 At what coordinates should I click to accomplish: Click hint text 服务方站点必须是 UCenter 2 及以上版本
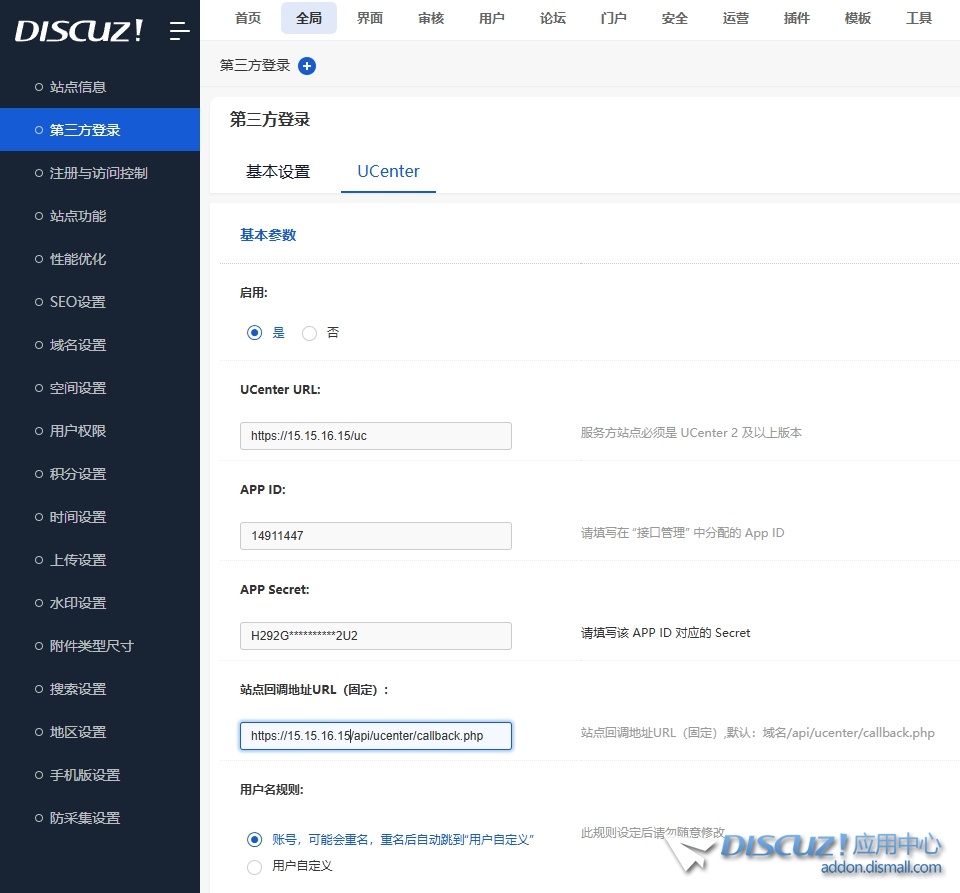coord(691,433)
